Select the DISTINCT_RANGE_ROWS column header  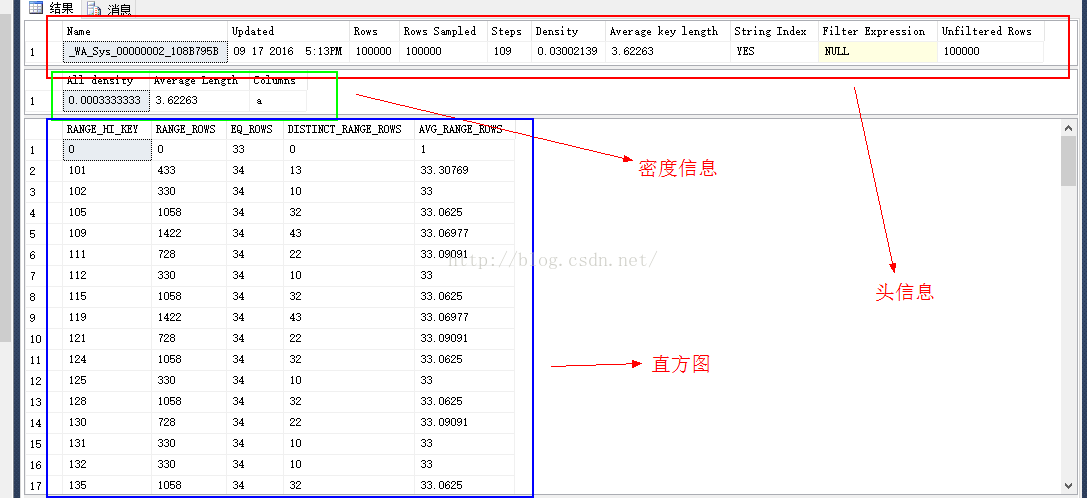point(349,130)
